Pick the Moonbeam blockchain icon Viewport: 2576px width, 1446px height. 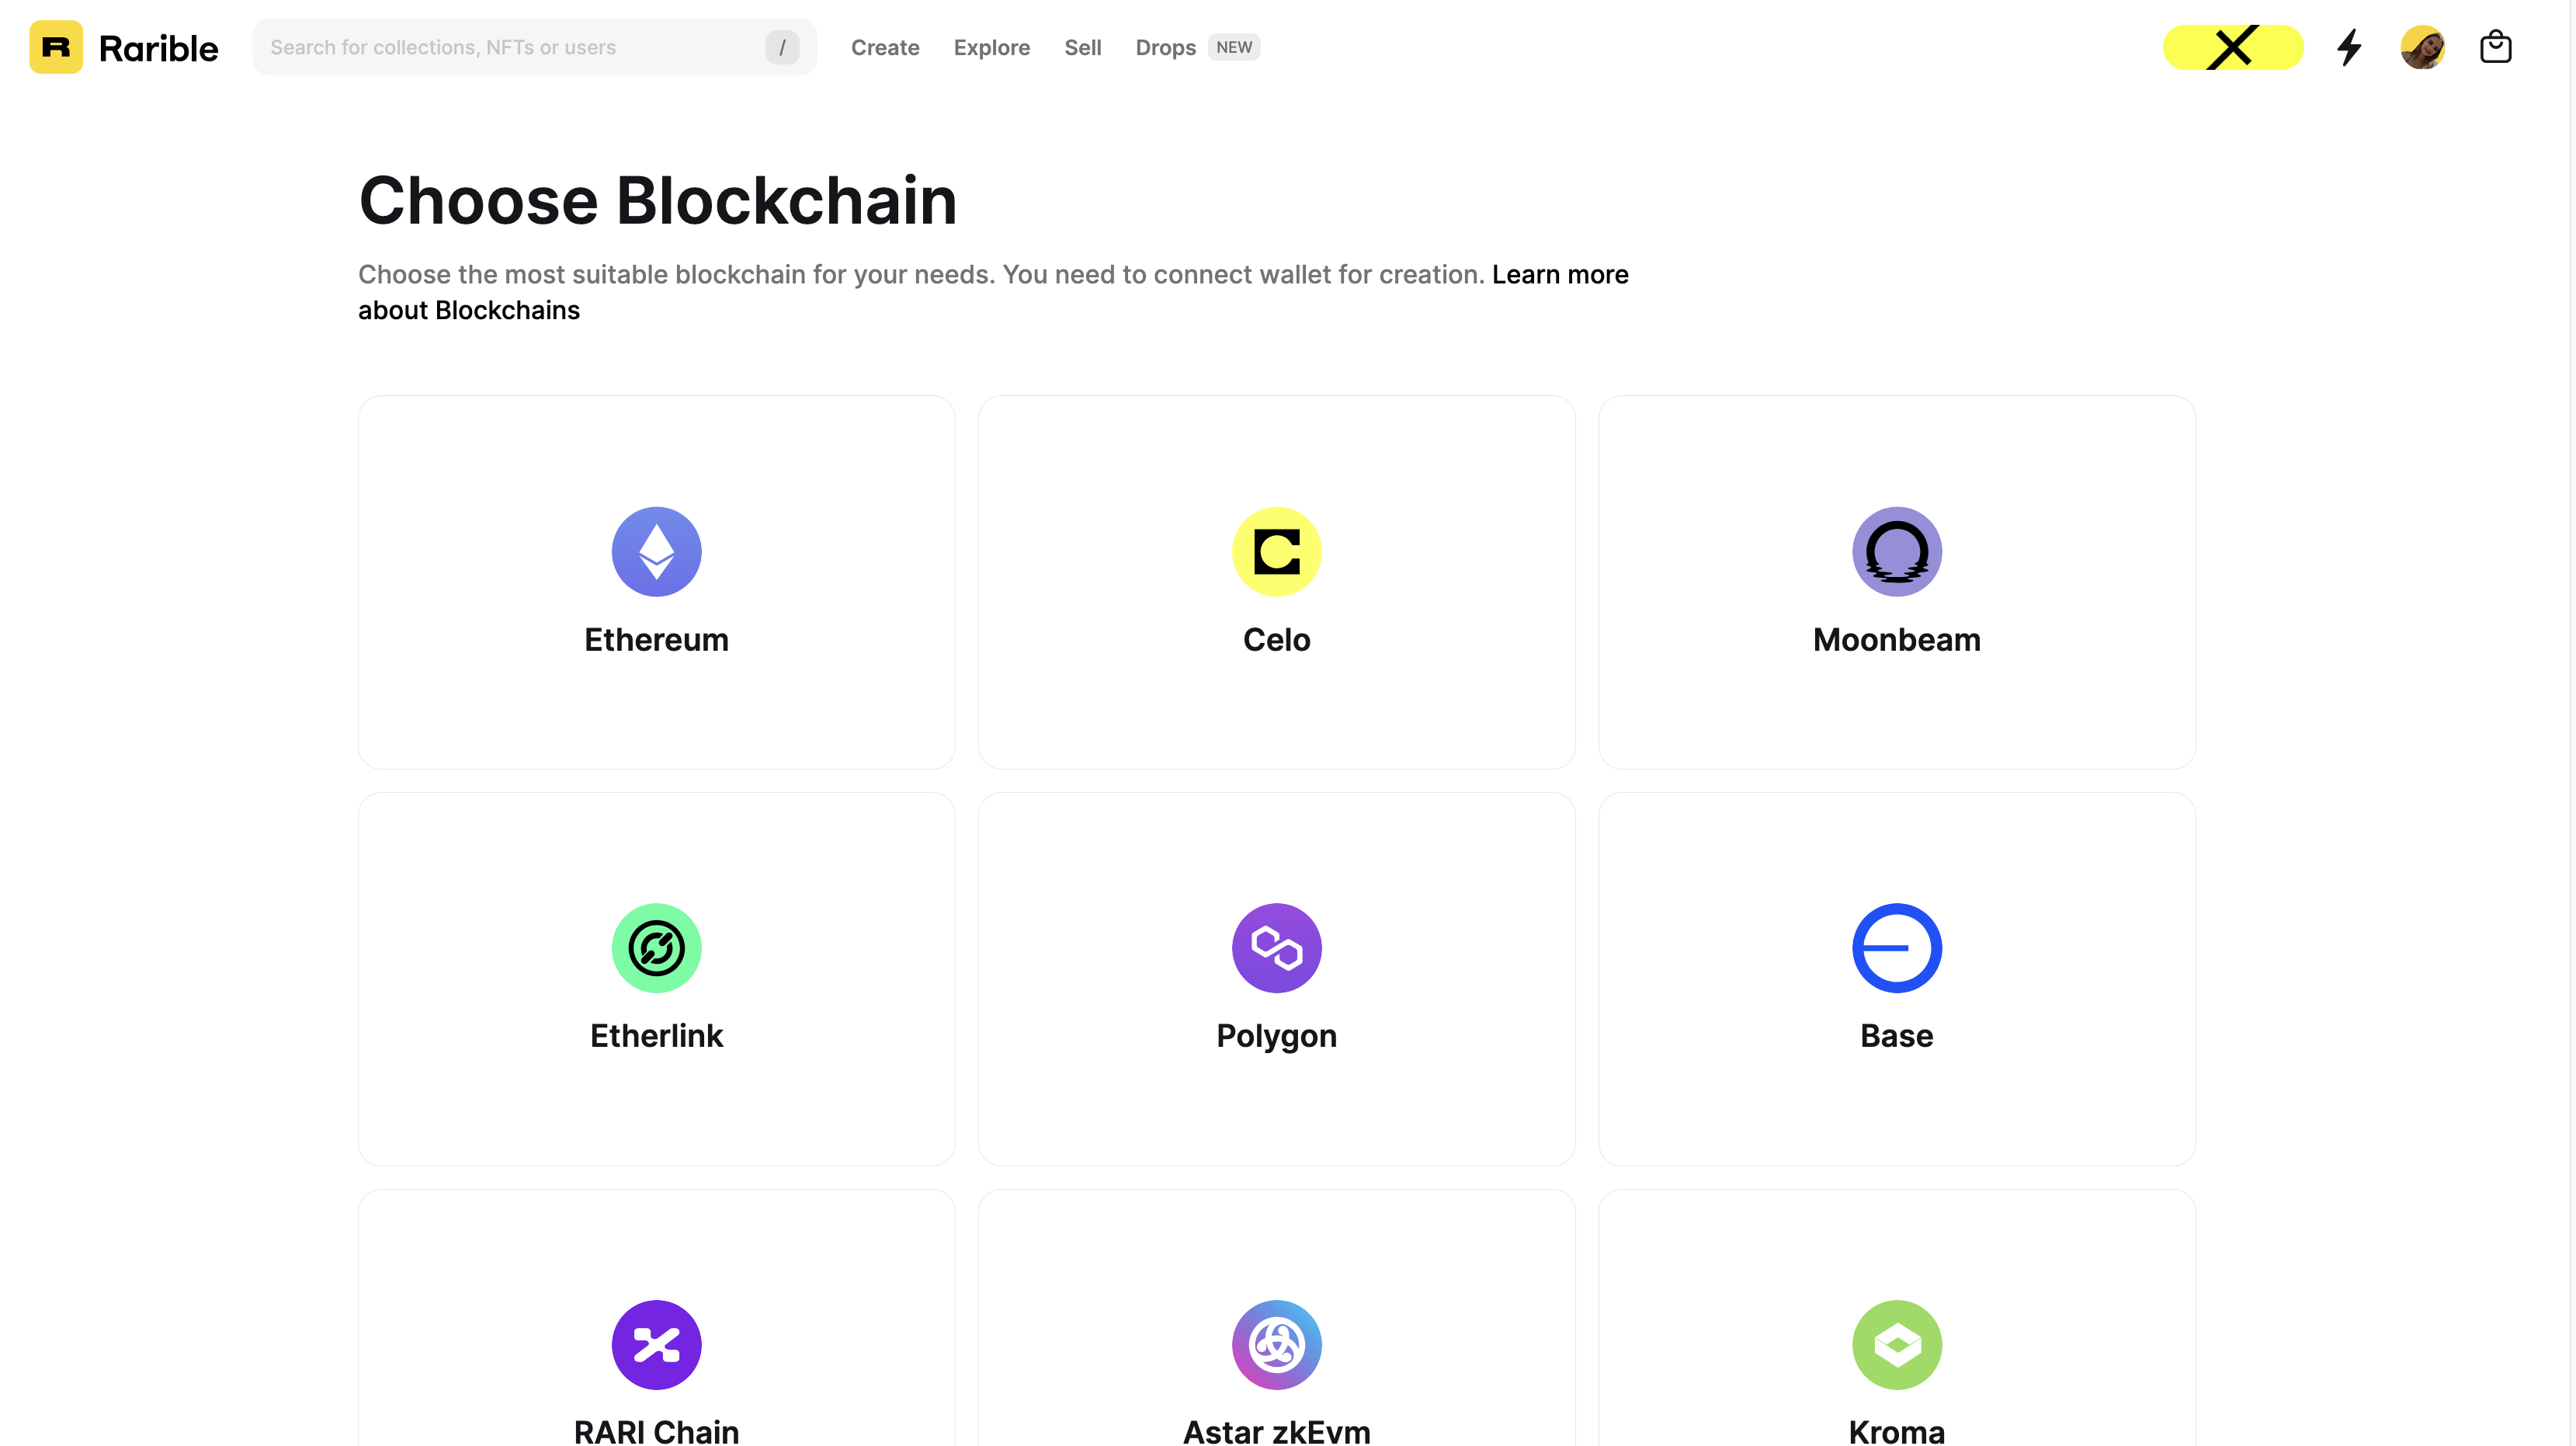(1896, 551)
